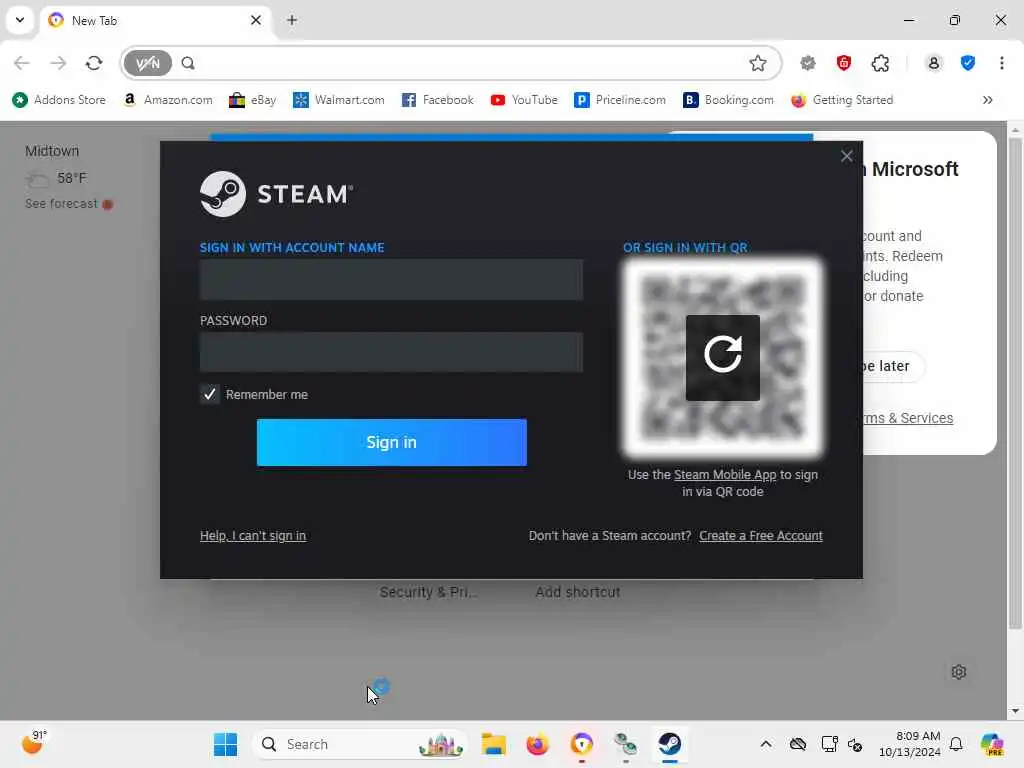Open the tab list dropdown arrow
Image resolution: width=1024 pixels, height=768 pixels.
coord(20,20)
